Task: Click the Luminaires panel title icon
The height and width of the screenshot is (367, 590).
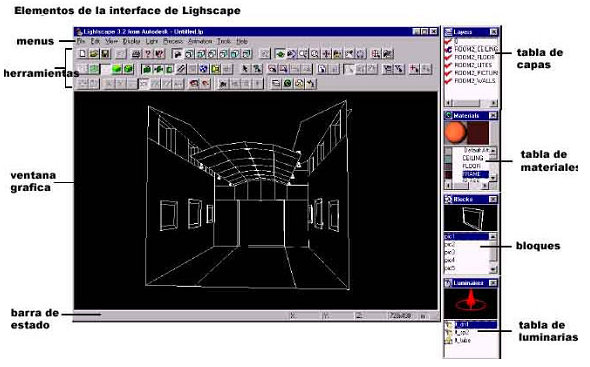Action: 449,283
